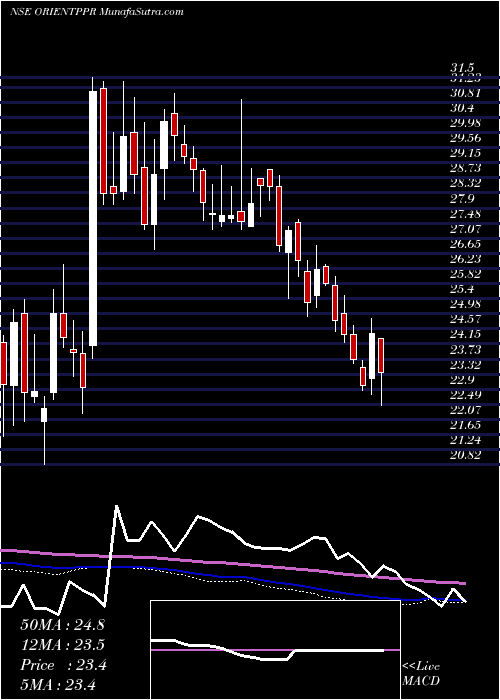Screen dimensions: 500x700
Task: Click the tallest white breakout candlestick
Action: 93,218
